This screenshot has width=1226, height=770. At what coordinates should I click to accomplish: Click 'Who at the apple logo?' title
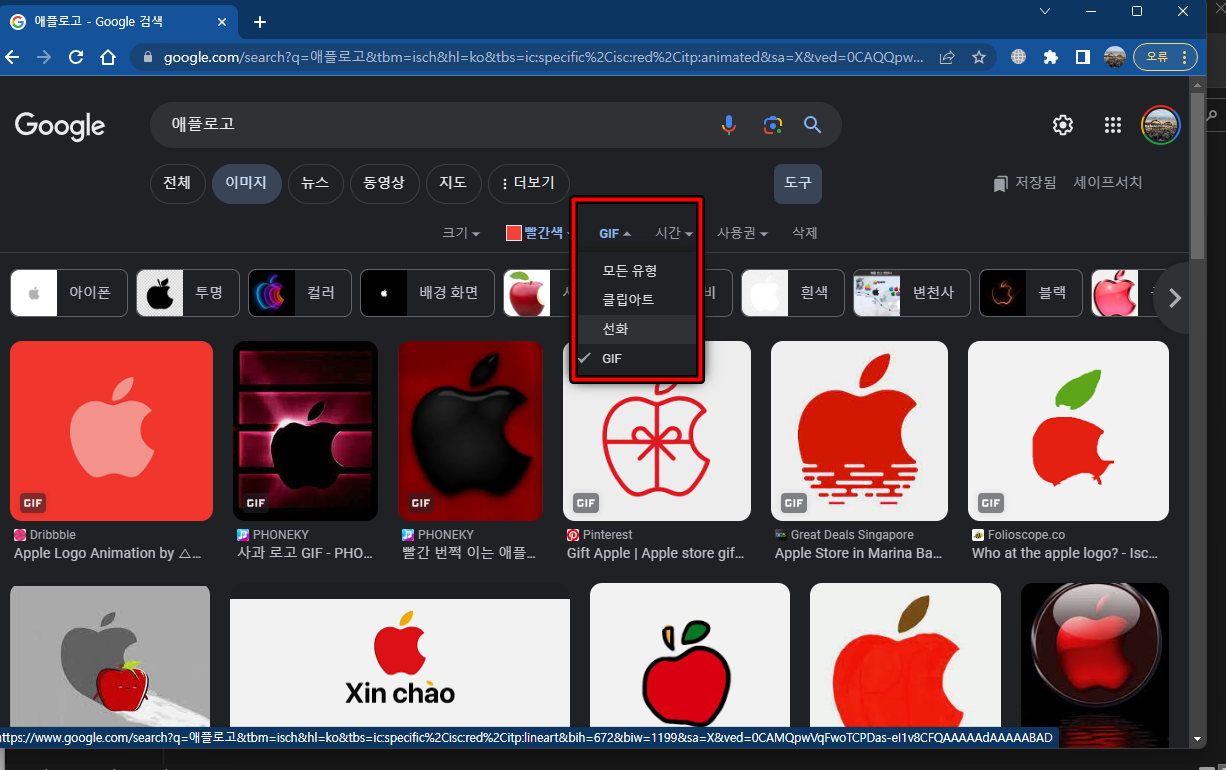coord(1065,553)
